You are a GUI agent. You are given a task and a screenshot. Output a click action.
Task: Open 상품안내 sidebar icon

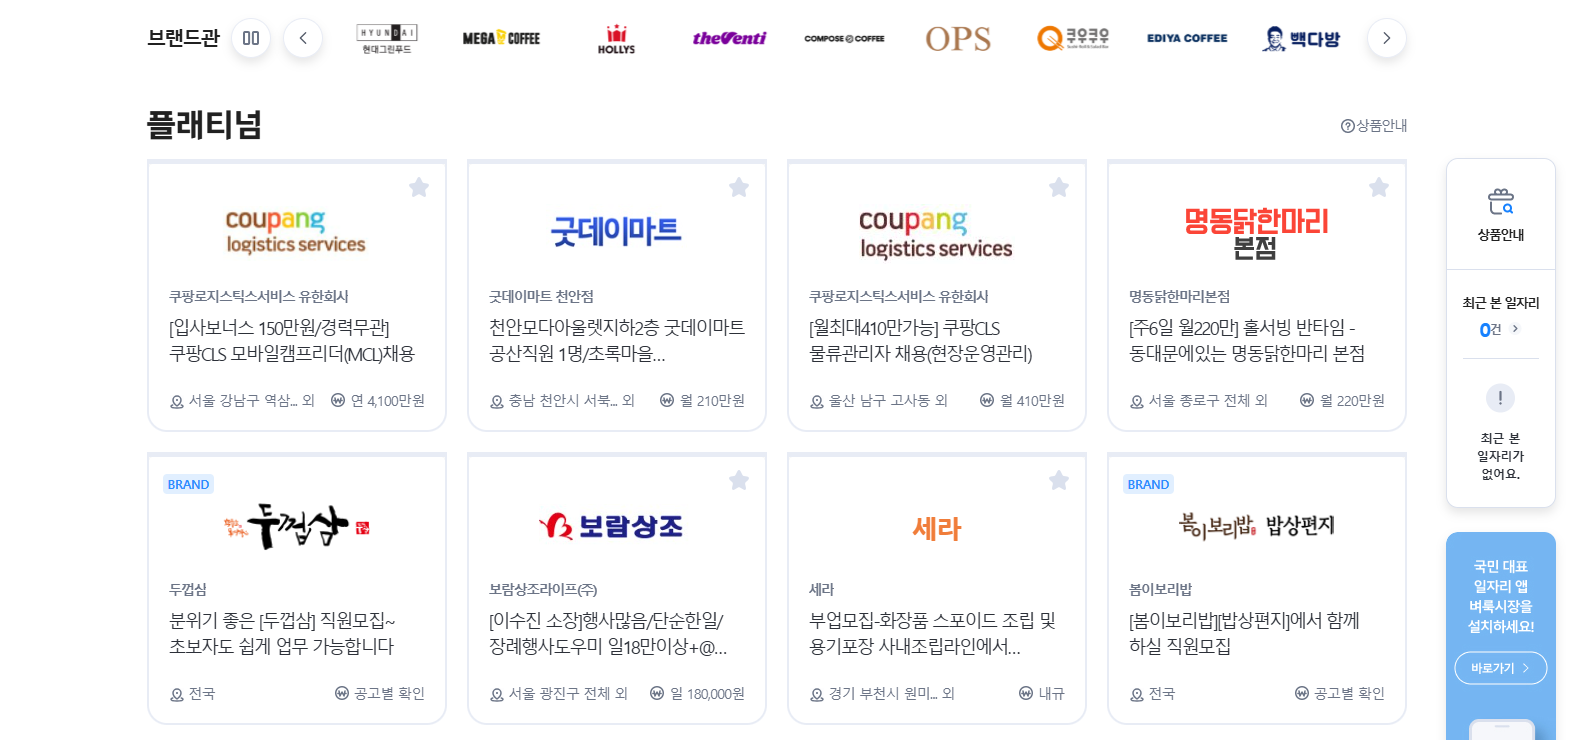[x=1501, y=214]
